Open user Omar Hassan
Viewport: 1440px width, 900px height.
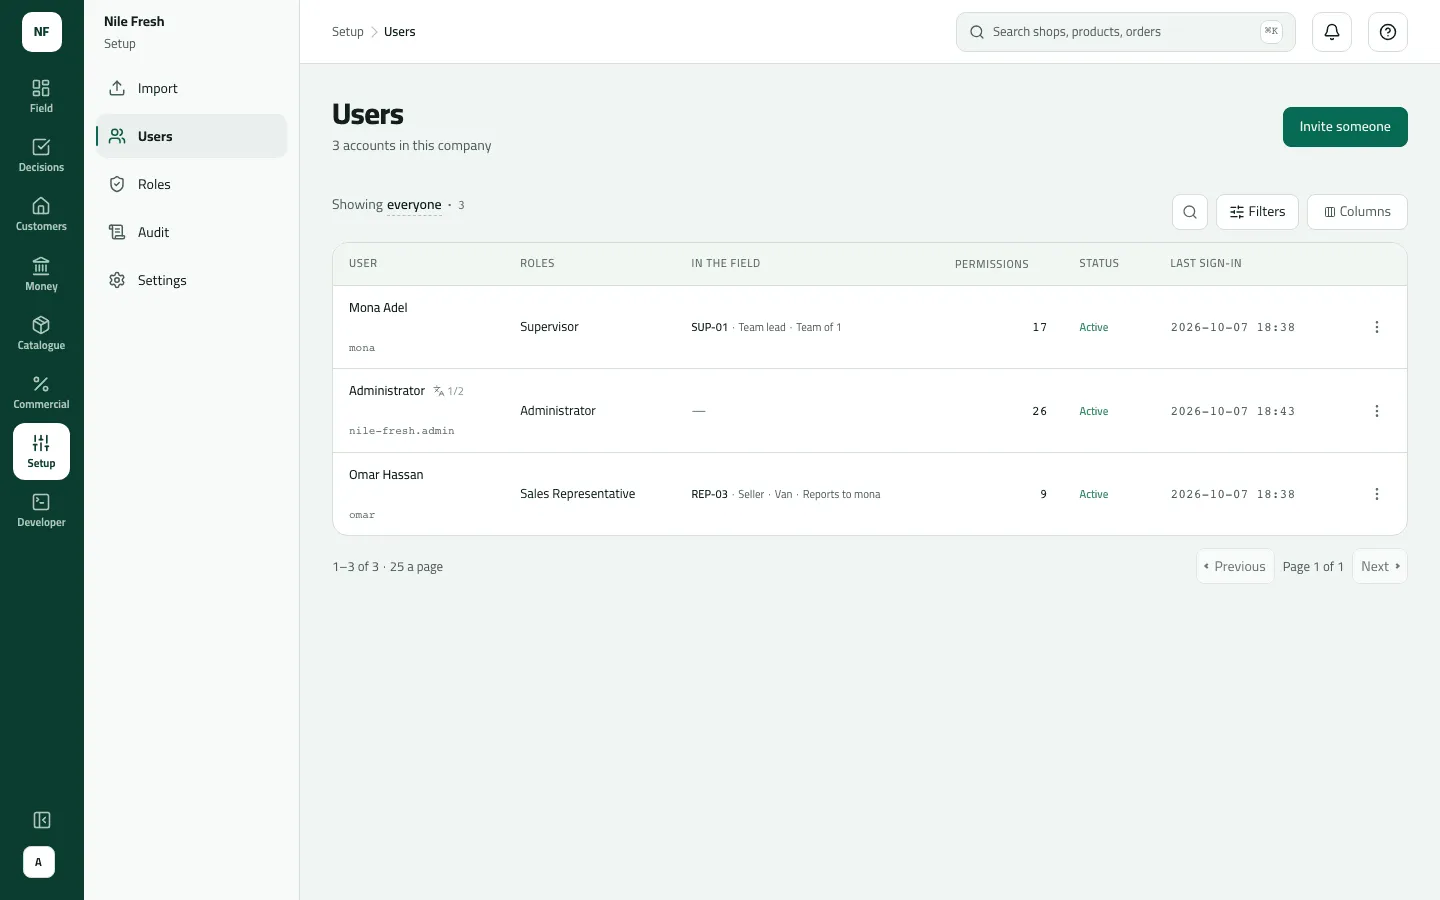pos(386,475)
